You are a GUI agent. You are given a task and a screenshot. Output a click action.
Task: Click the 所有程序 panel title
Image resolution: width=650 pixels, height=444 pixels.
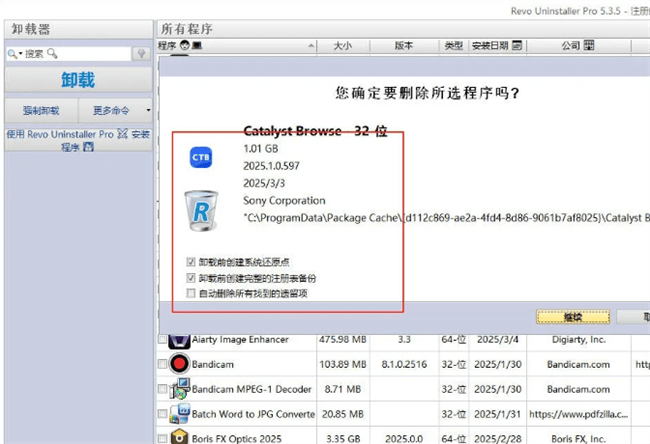(187, 29)
